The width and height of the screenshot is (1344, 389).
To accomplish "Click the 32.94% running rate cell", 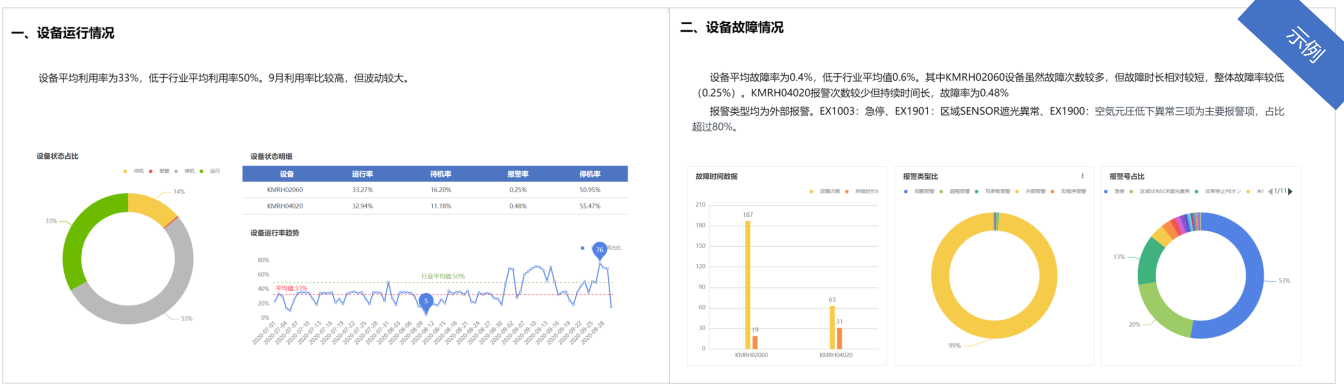I will click(x=362, y=205).
